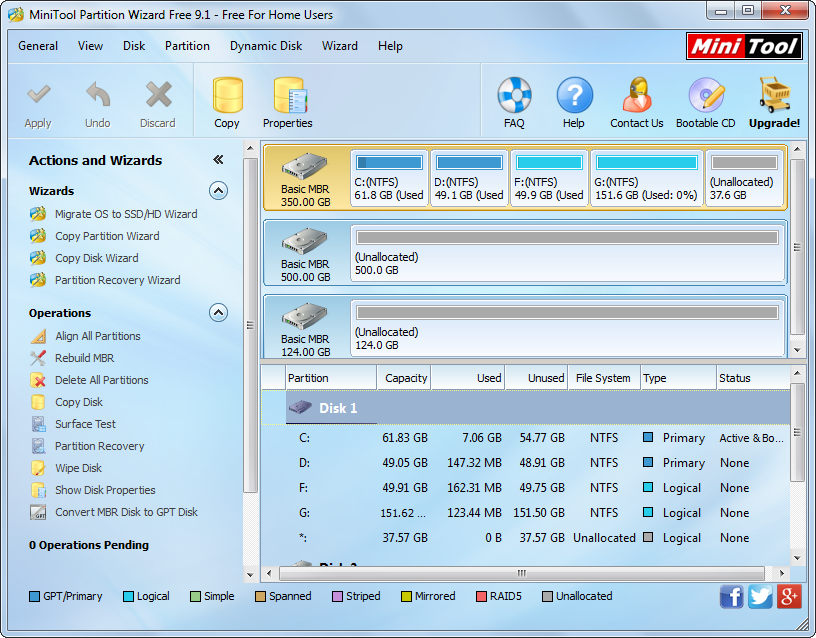Click down arrow of disk map scrollbar
The image size is (816, 638).
(x=797, y=350)
